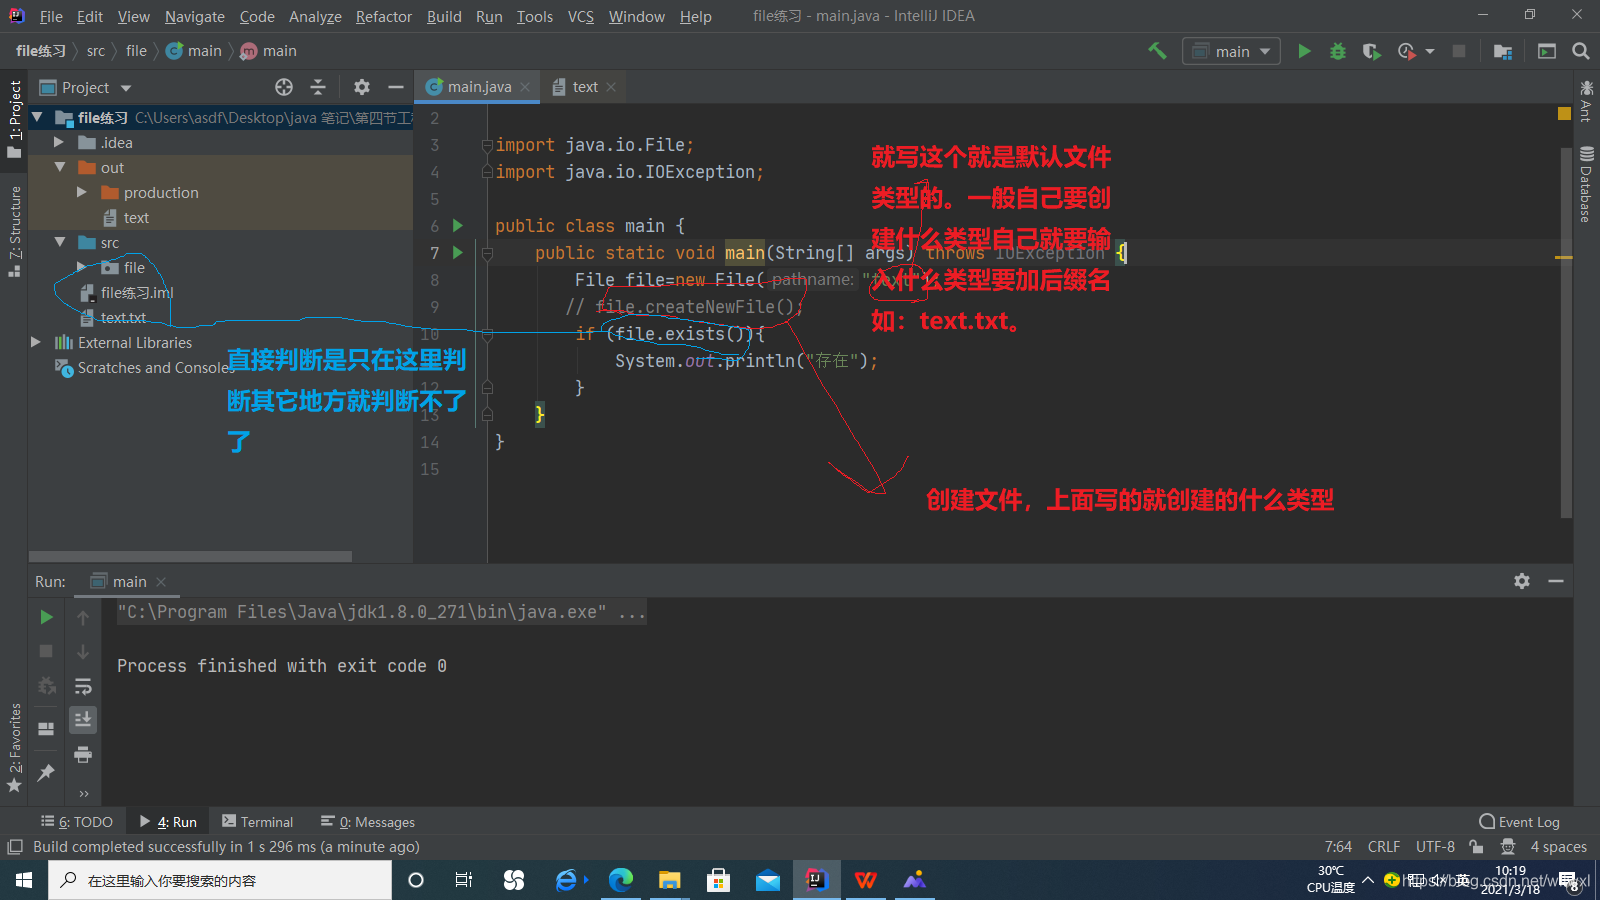
Task: Pin the Run tab with pin icon
Action: point(46,772)
